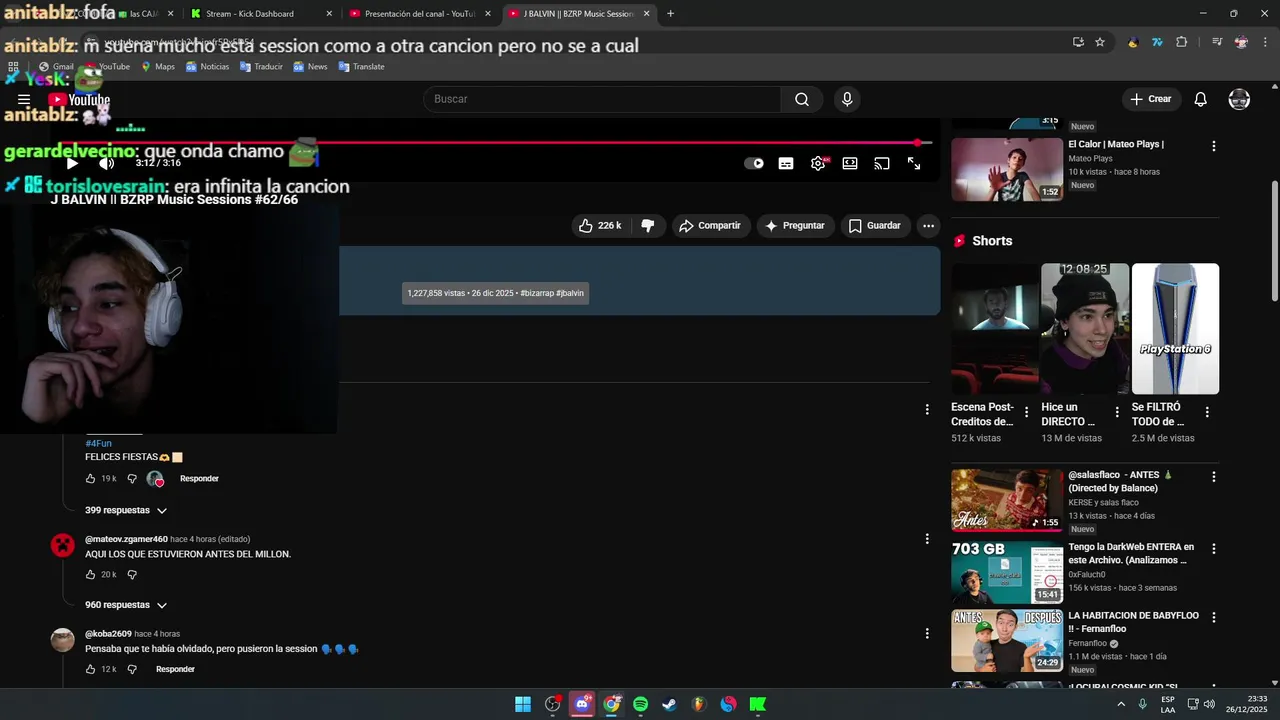
Task: Open the #4Fun hashtag link
Action: (x=98, y=443)
